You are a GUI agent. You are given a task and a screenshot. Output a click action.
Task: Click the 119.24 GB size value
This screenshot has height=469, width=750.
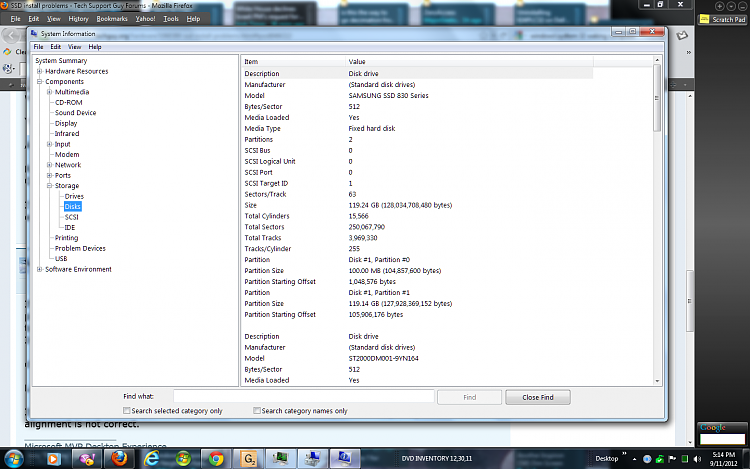click(x=400, y=205)
